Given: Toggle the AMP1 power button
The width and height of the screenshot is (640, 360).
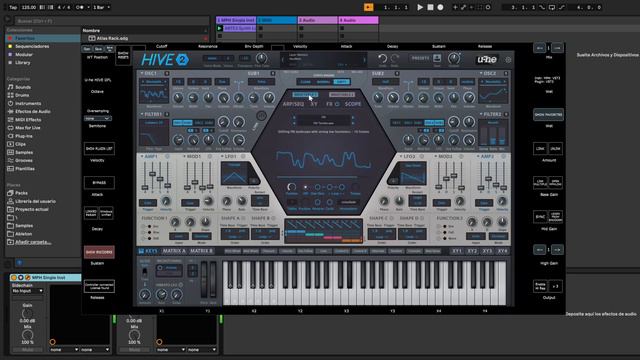Looking at the screenshot, I should [167, 156].
